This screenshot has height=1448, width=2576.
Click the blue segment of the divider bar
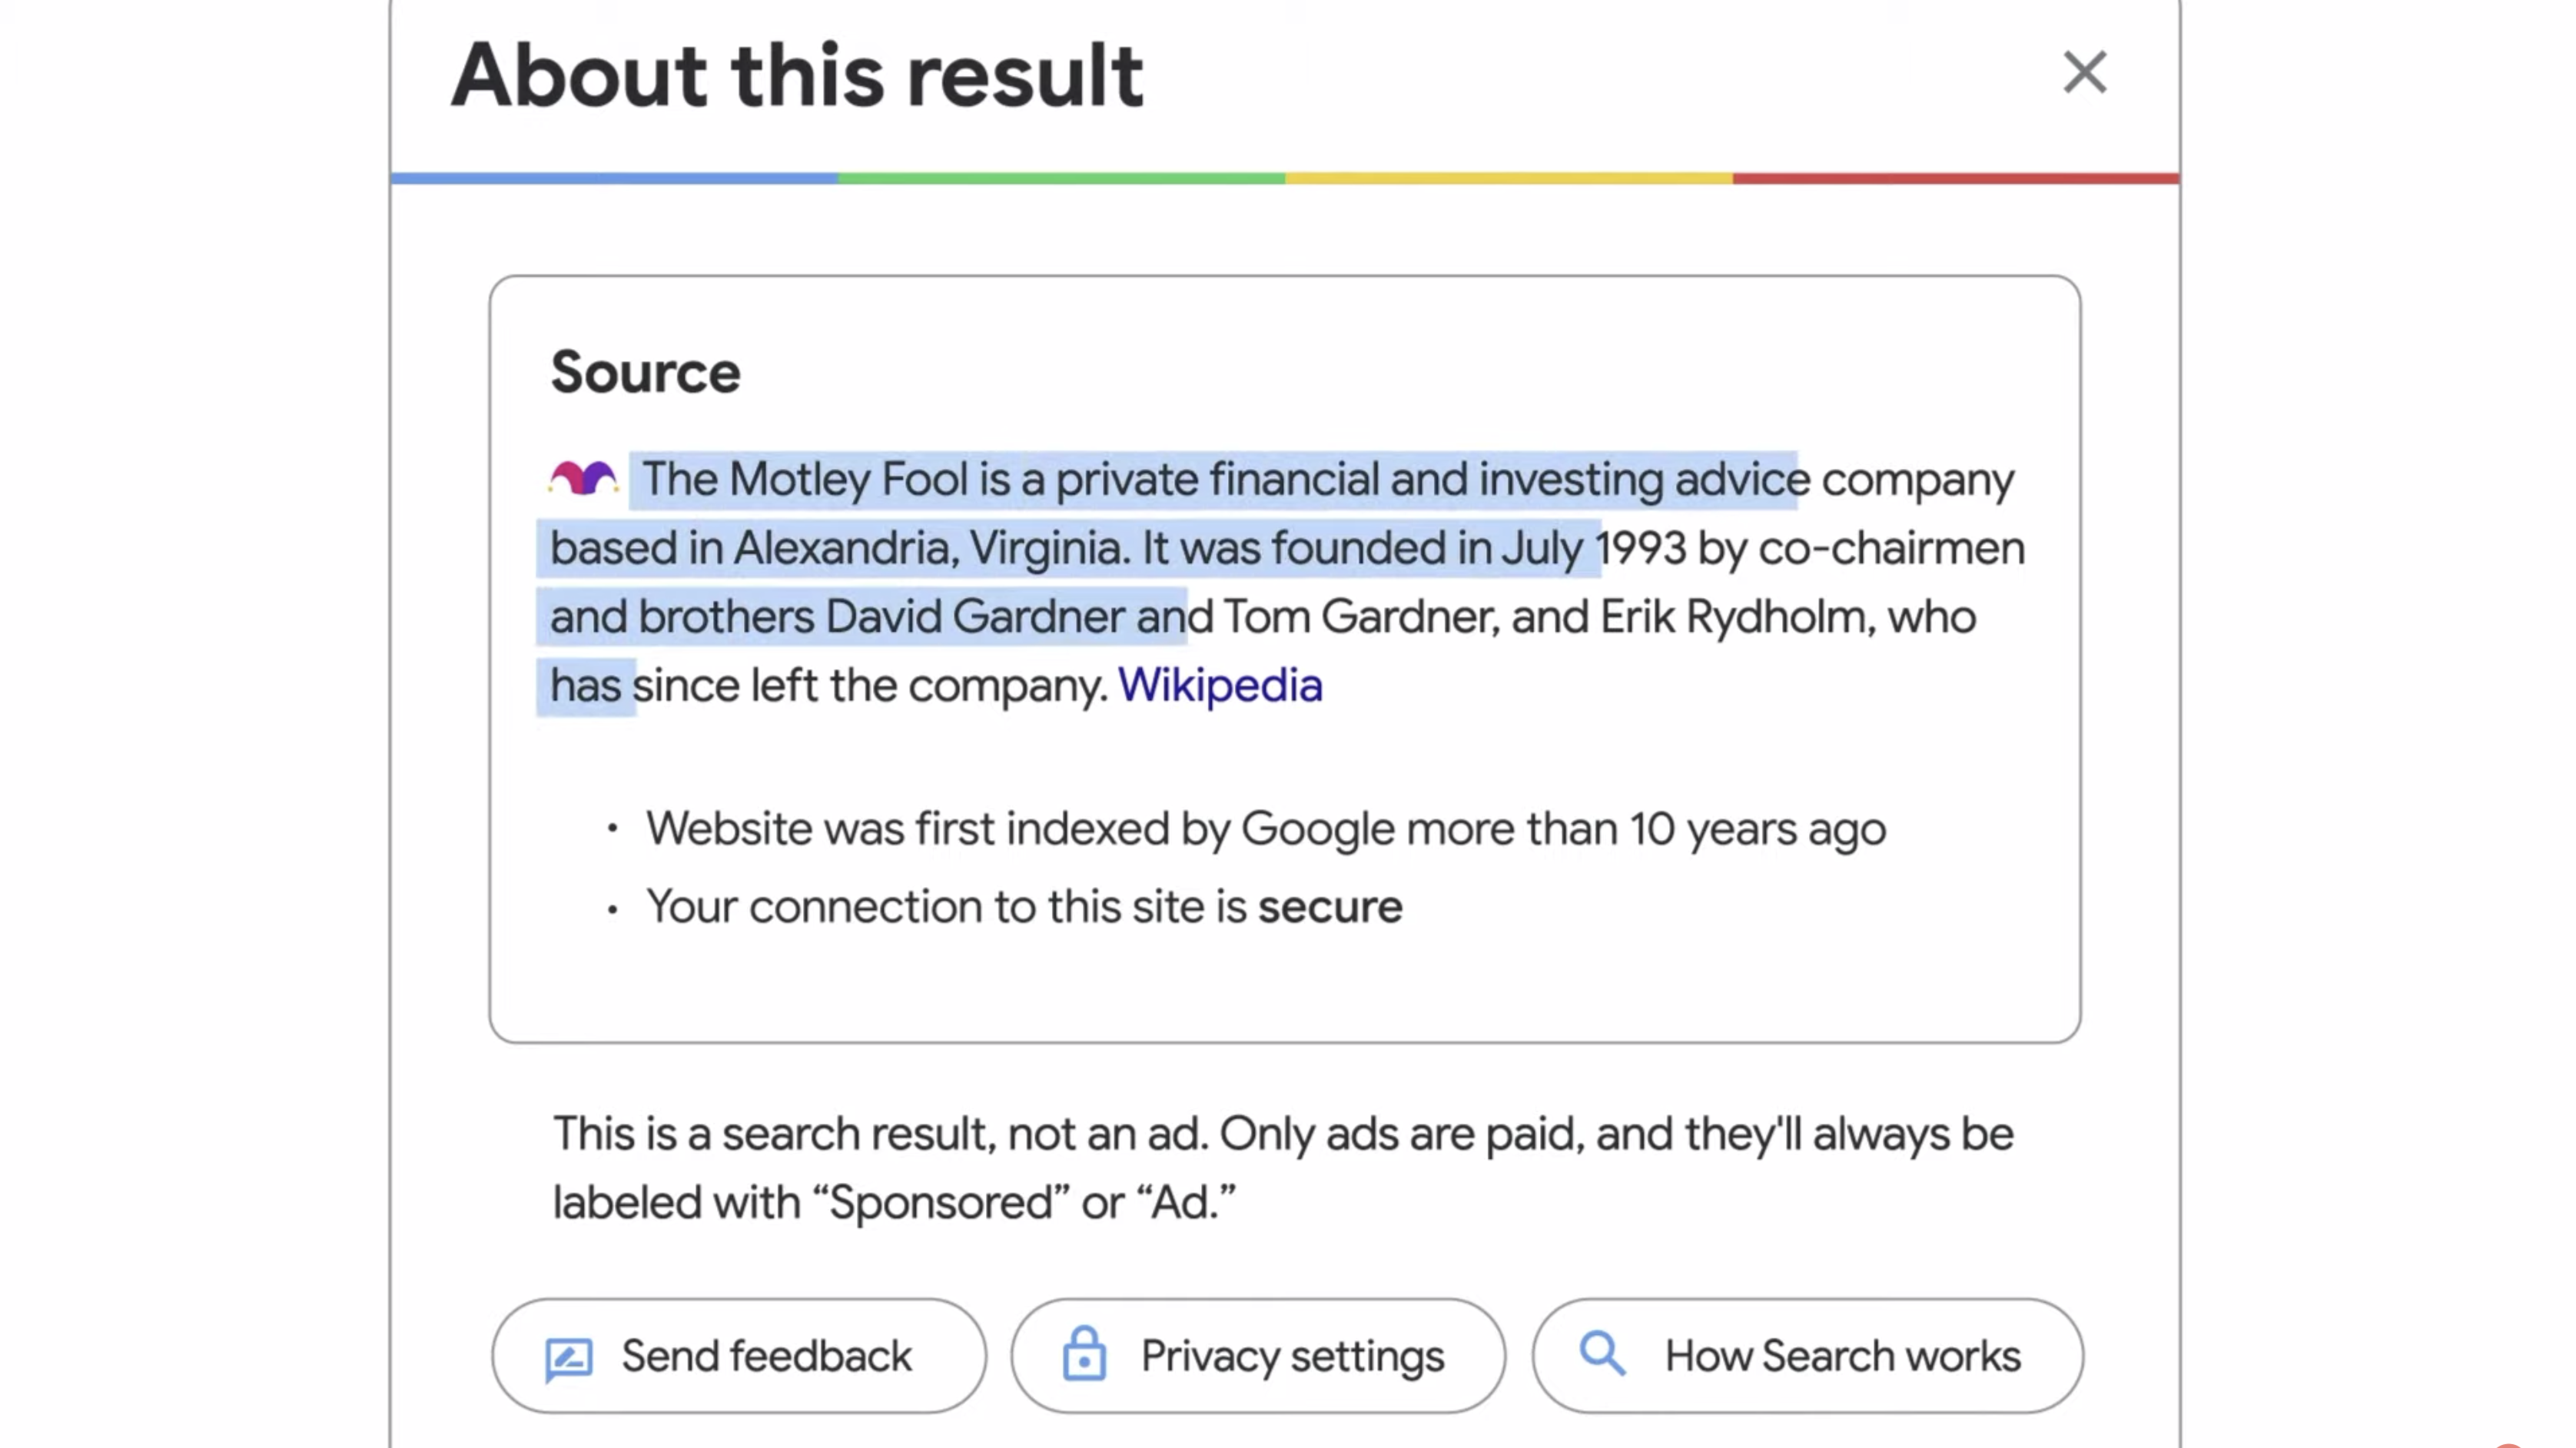click(614, 178)
